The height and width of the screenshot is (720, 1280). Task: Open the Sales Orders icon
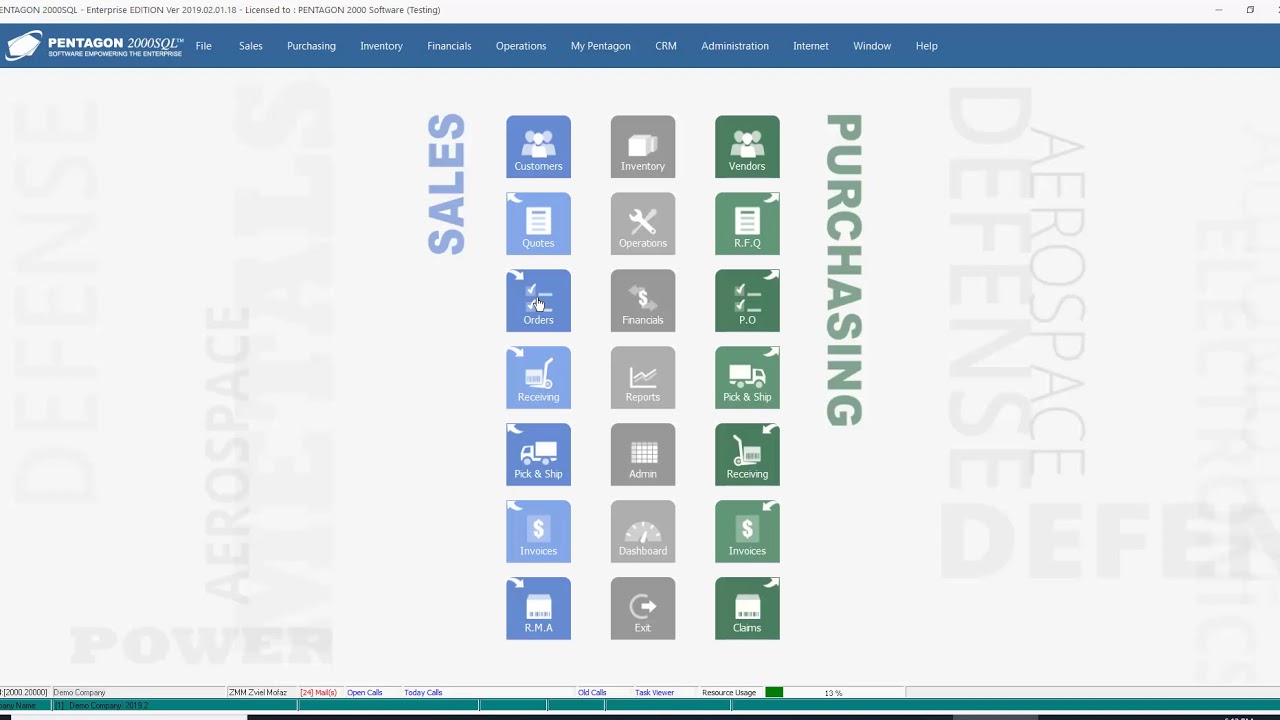pyautogui.click(x=538, y=301)
